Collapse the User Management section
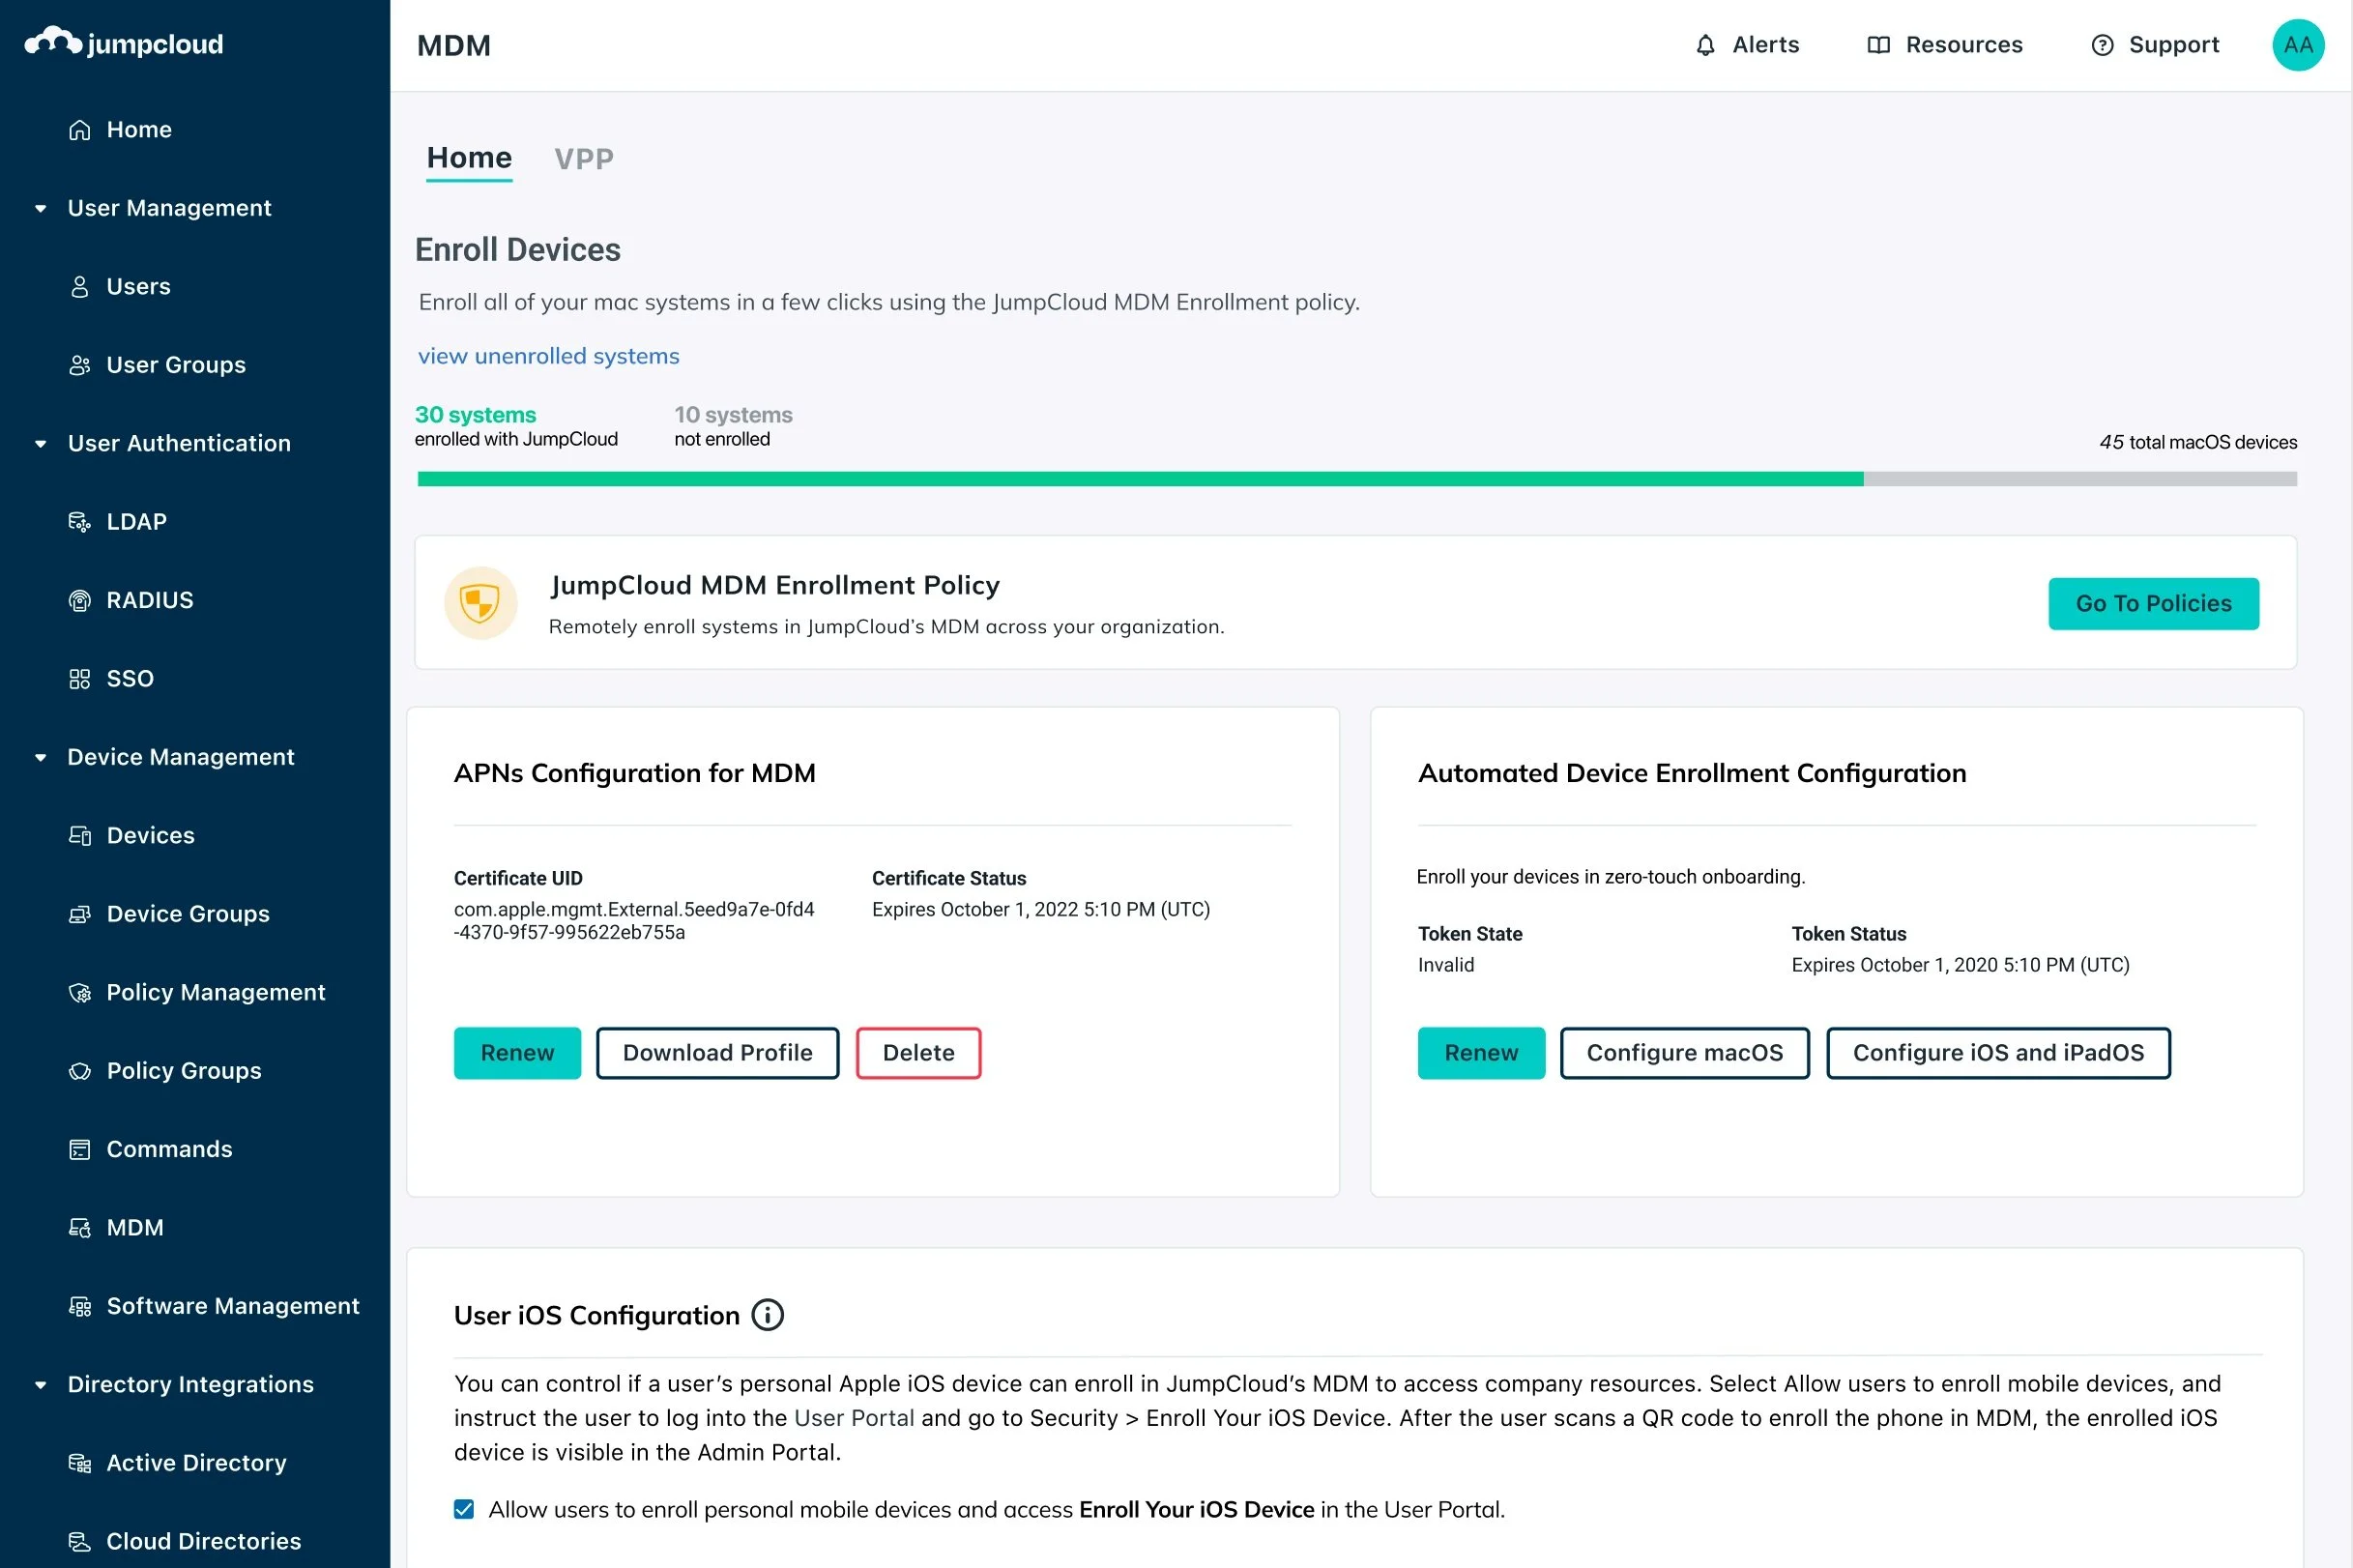This screenshot has height=1568, width=2353. pos(40,208)
